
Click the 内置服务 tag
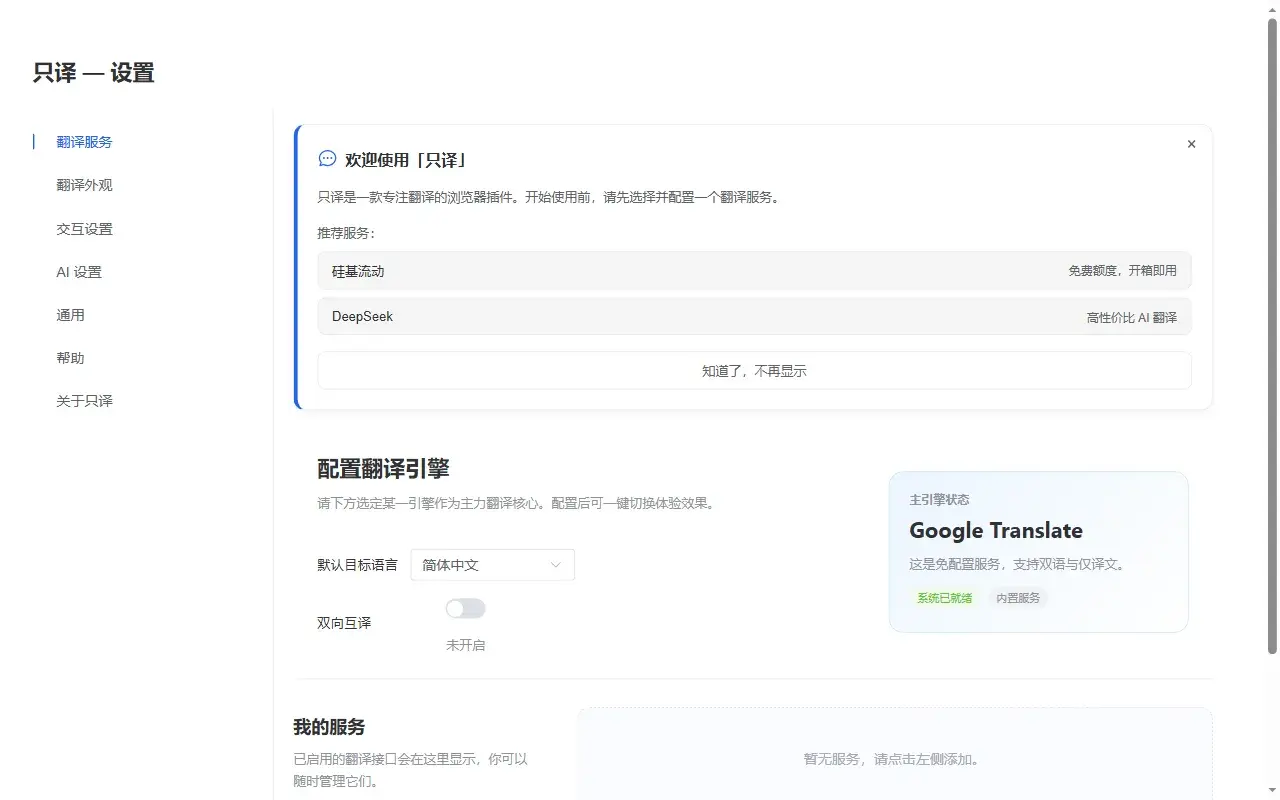coord(1018,598)
